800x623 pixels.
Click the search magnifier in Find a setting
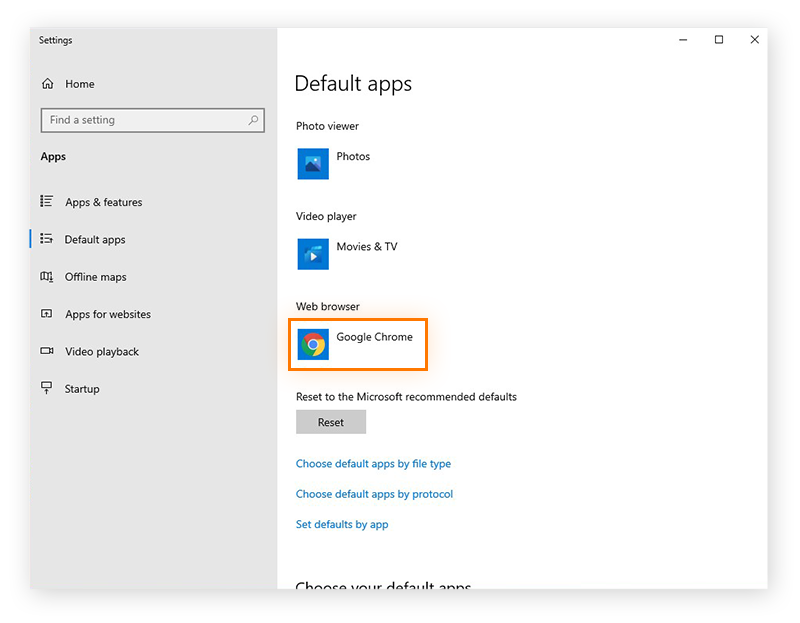(254, 119)
